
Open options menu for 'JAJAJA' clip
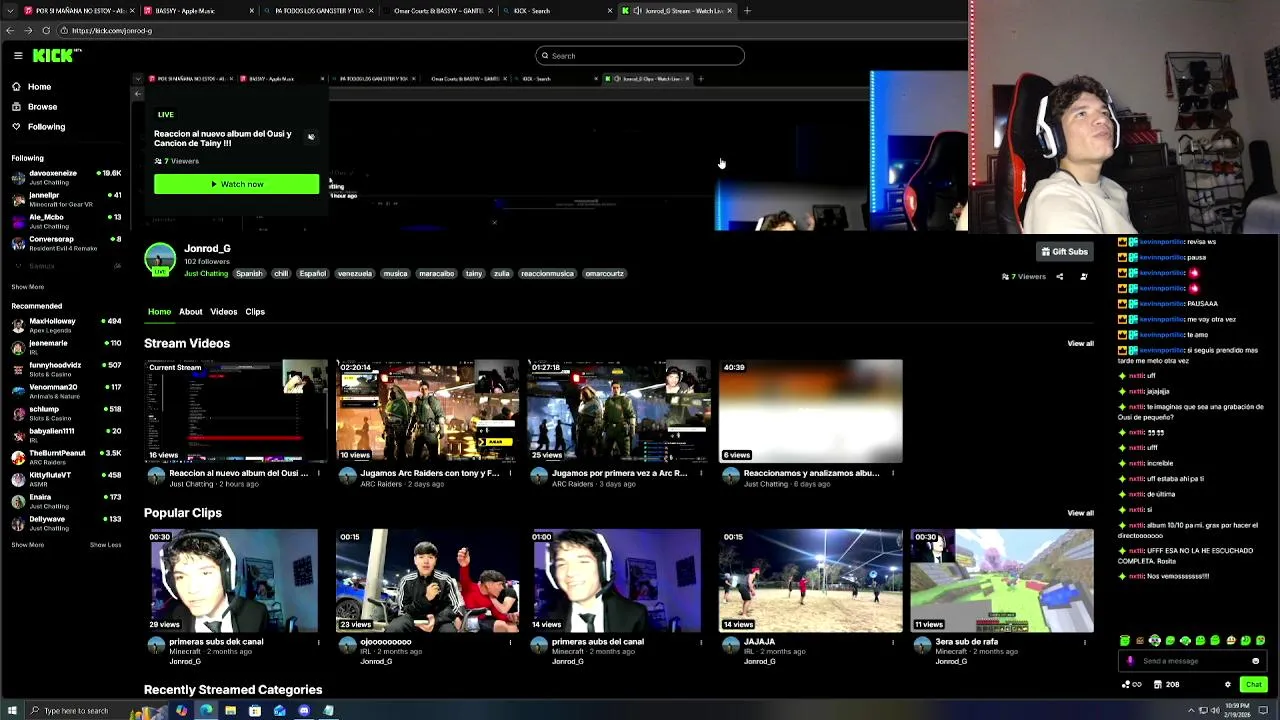893,642
